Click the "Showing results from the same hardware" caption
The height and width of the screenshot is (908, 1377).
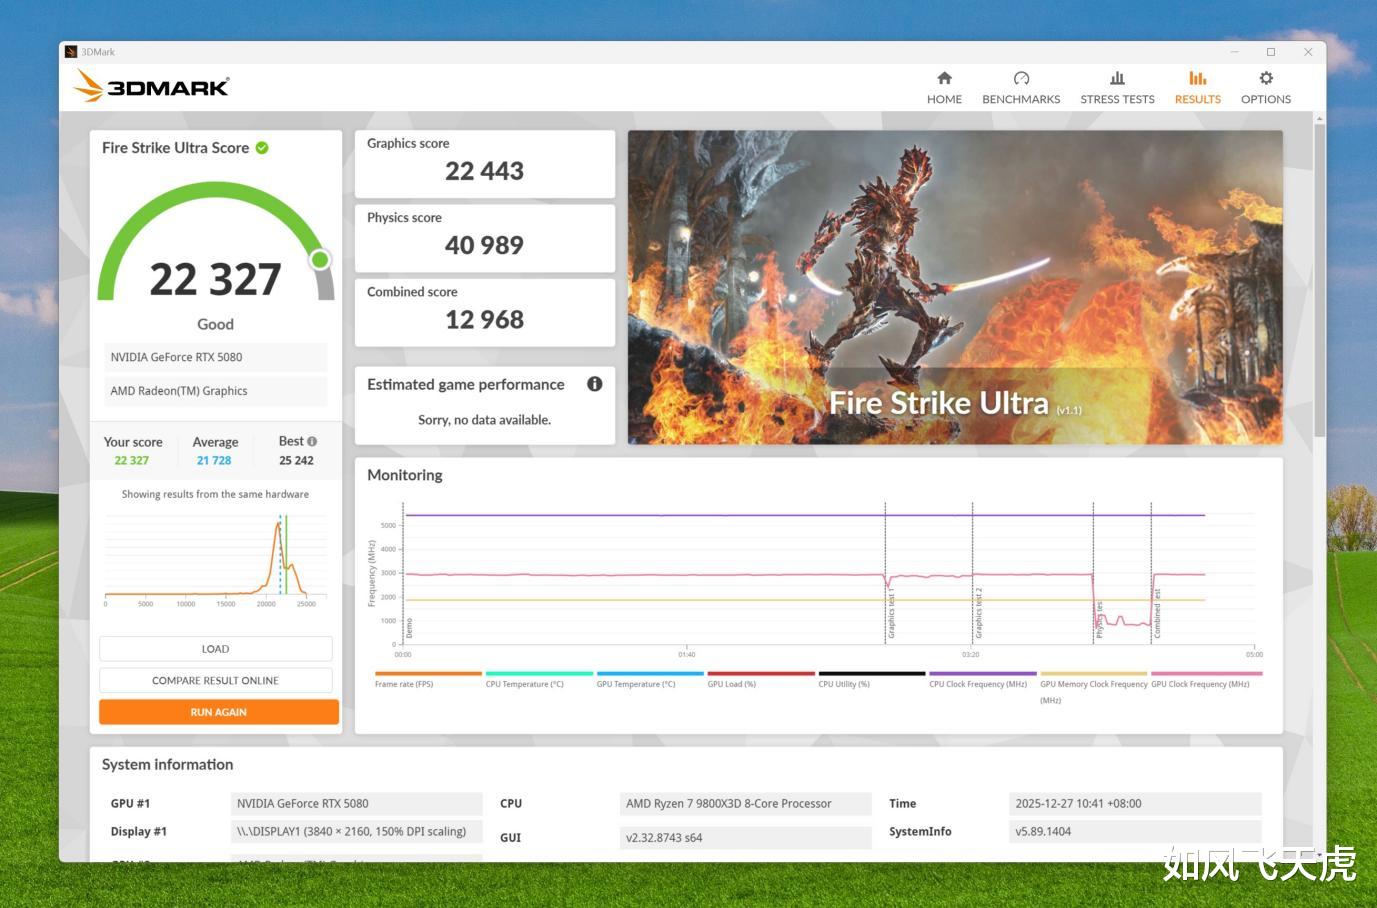[x=215, y=494]
